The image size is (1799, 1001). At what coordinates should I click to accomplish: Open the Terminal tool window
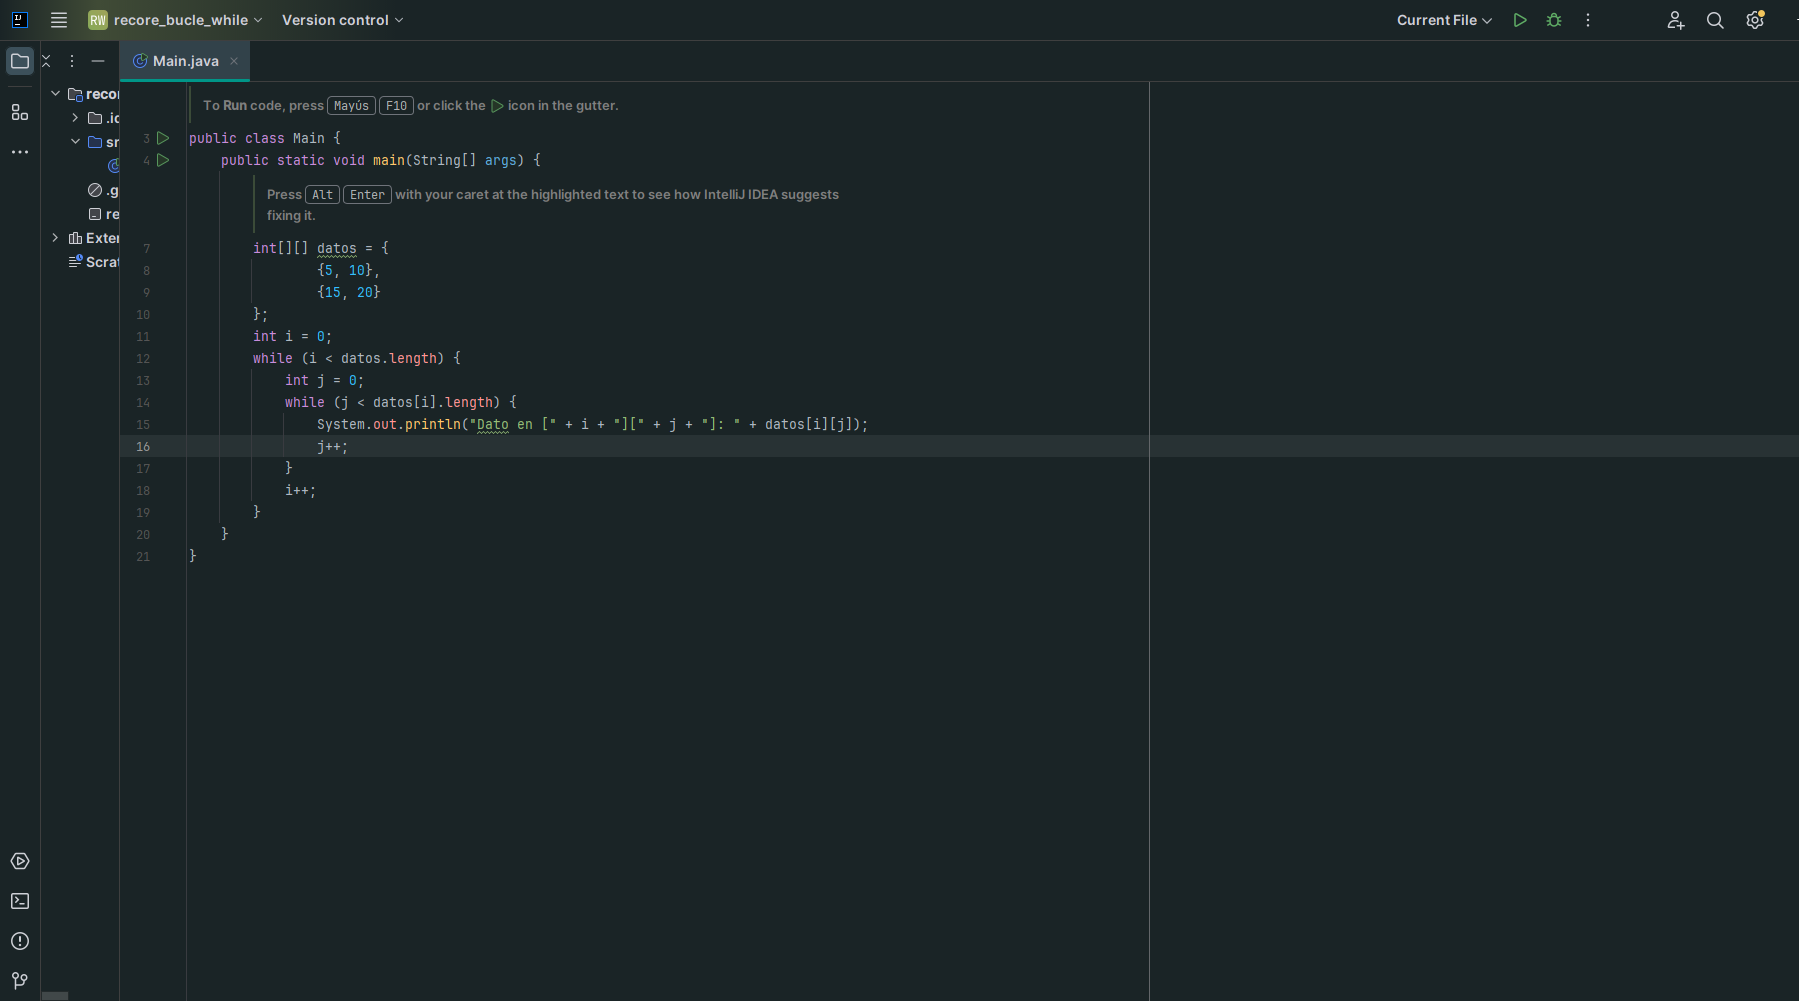20,901
